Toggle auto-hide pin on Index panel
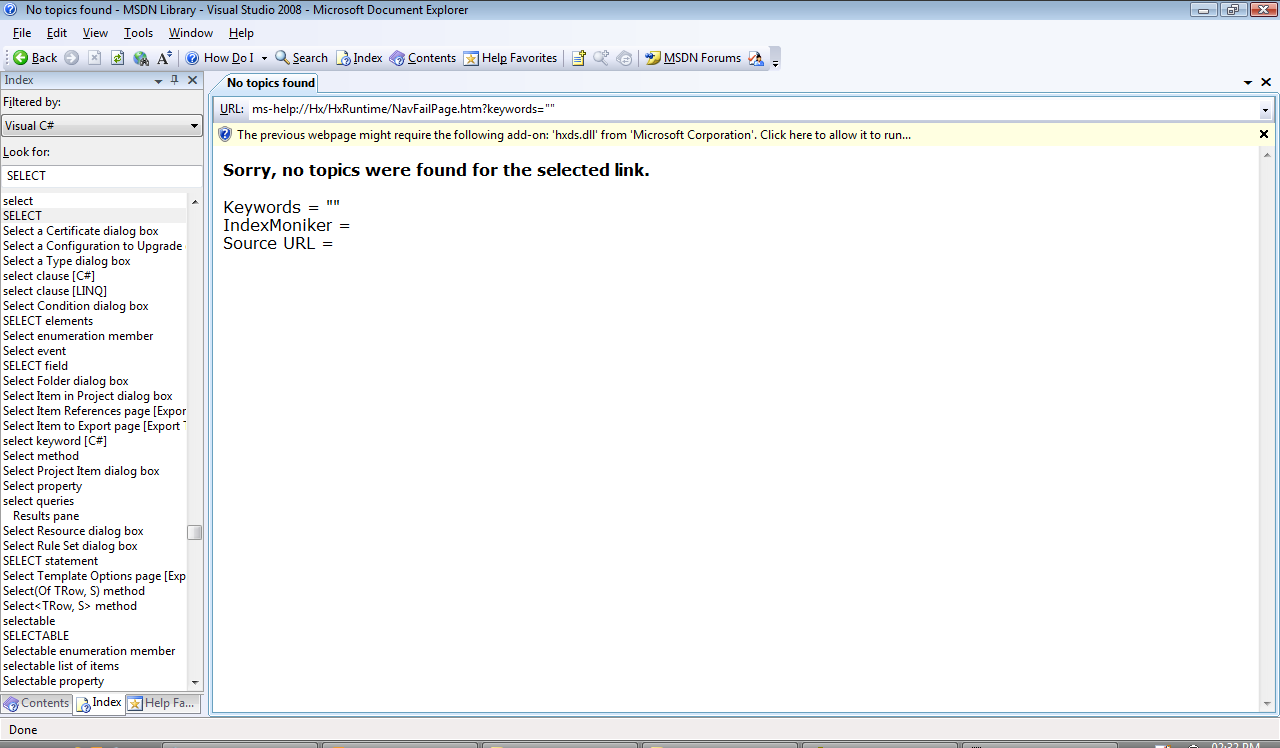This screenshot has height=748, width=1280. (x=174, y=80)
